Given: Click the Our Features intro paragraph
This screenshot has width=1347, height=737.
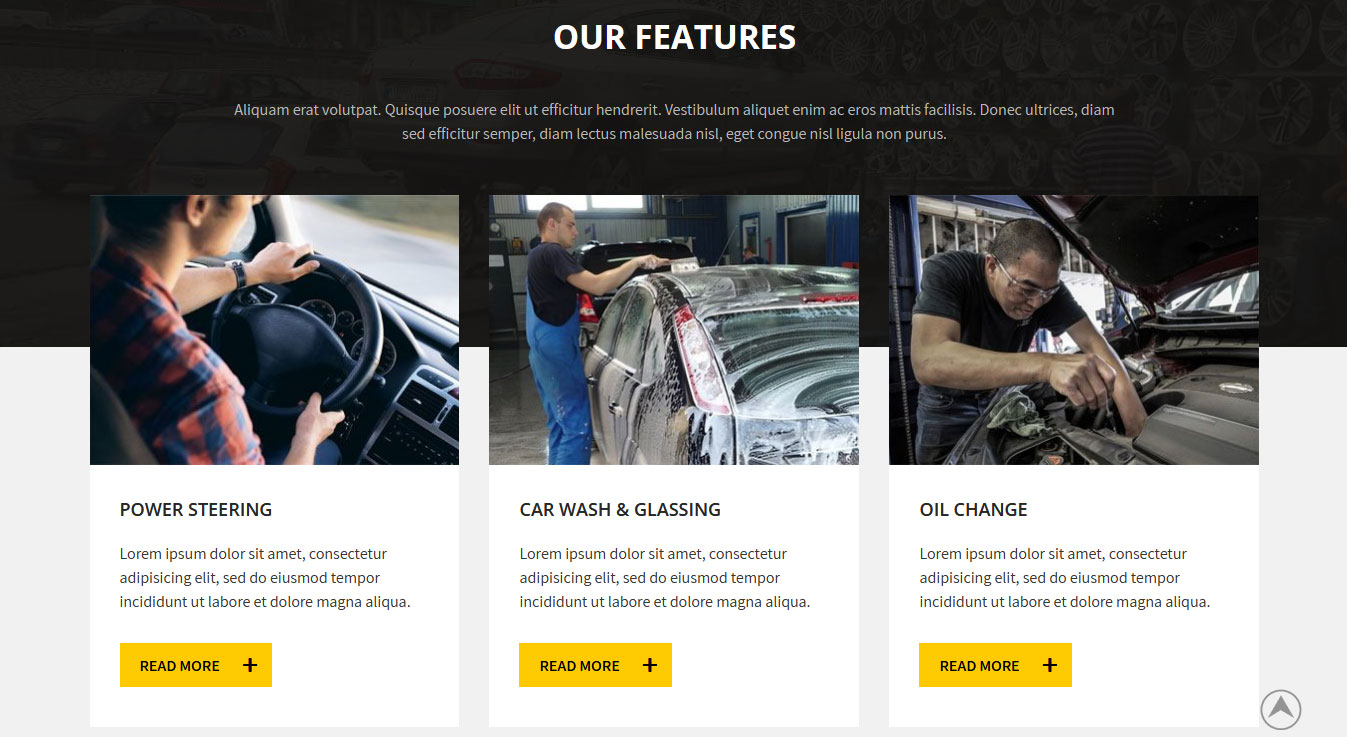Looking at the screenshot, I should point(674,122).
